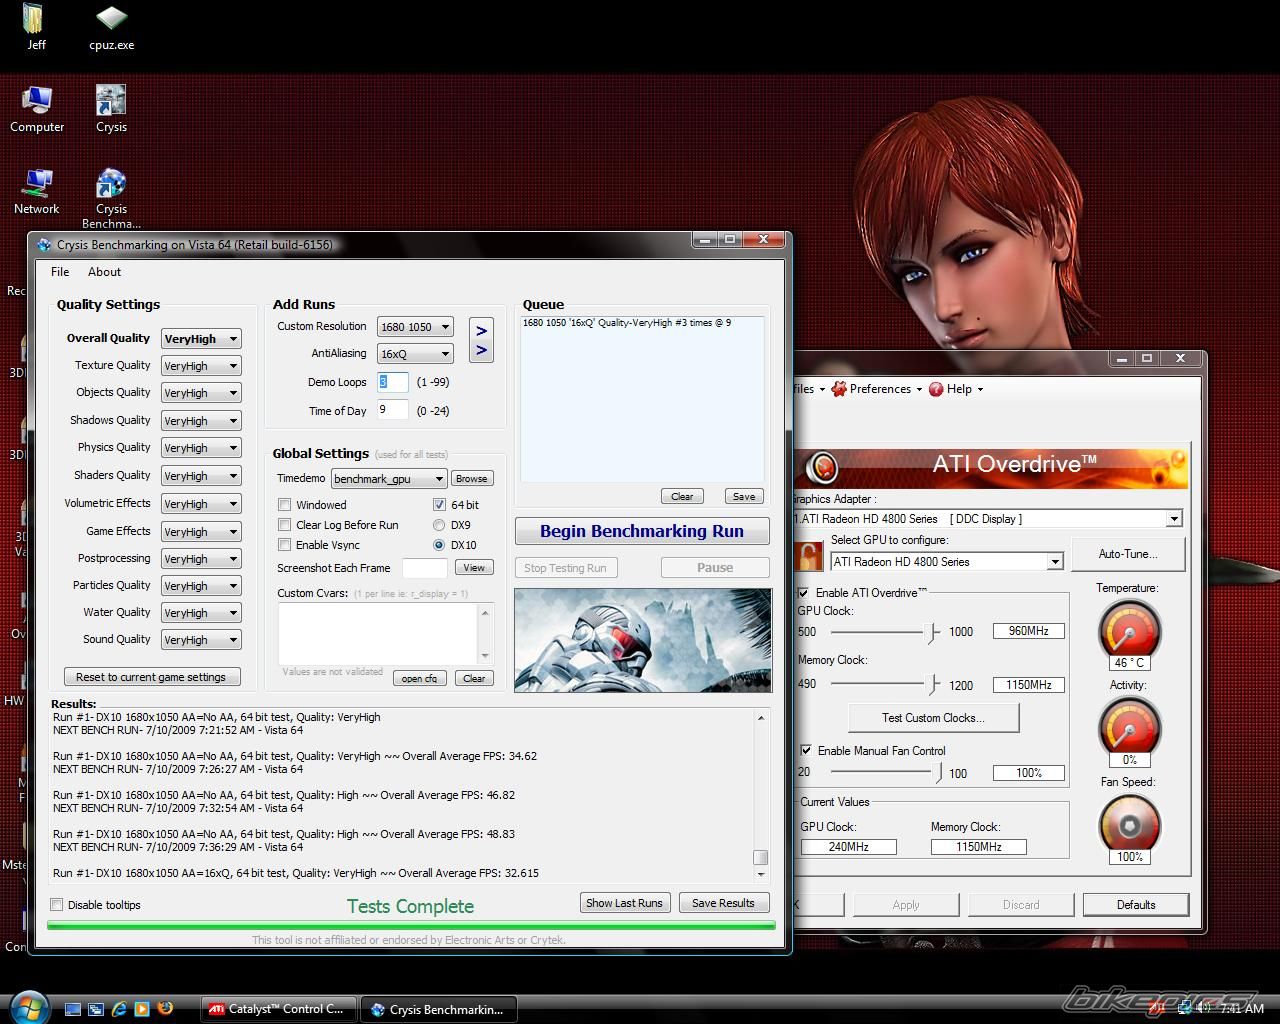Open the Network desktop icon
The width and height of the screenshot is (1280, 1024).
(x=37, y=186)
